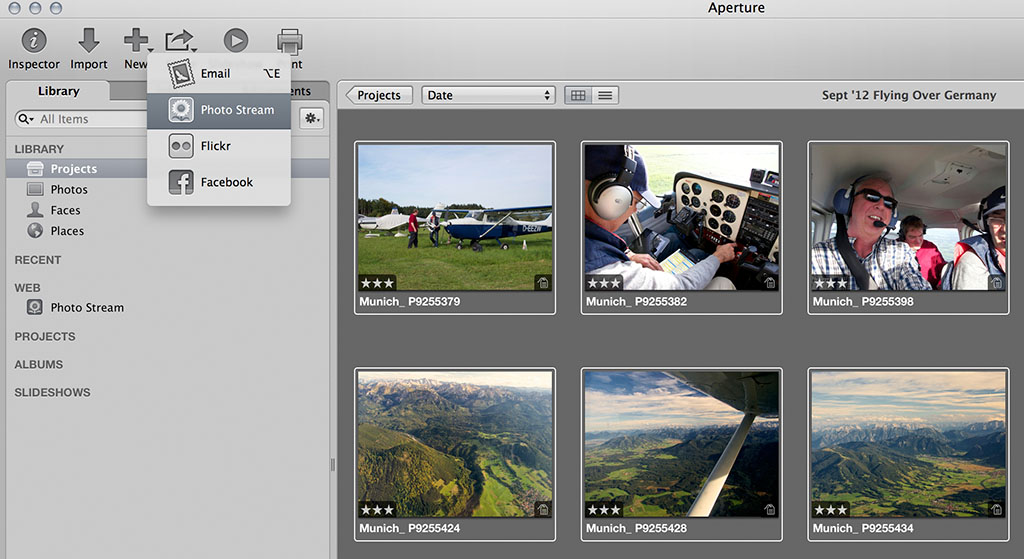Select the Library tab
The height and width of the screenshot is (559, 1024).
[58, 91]
